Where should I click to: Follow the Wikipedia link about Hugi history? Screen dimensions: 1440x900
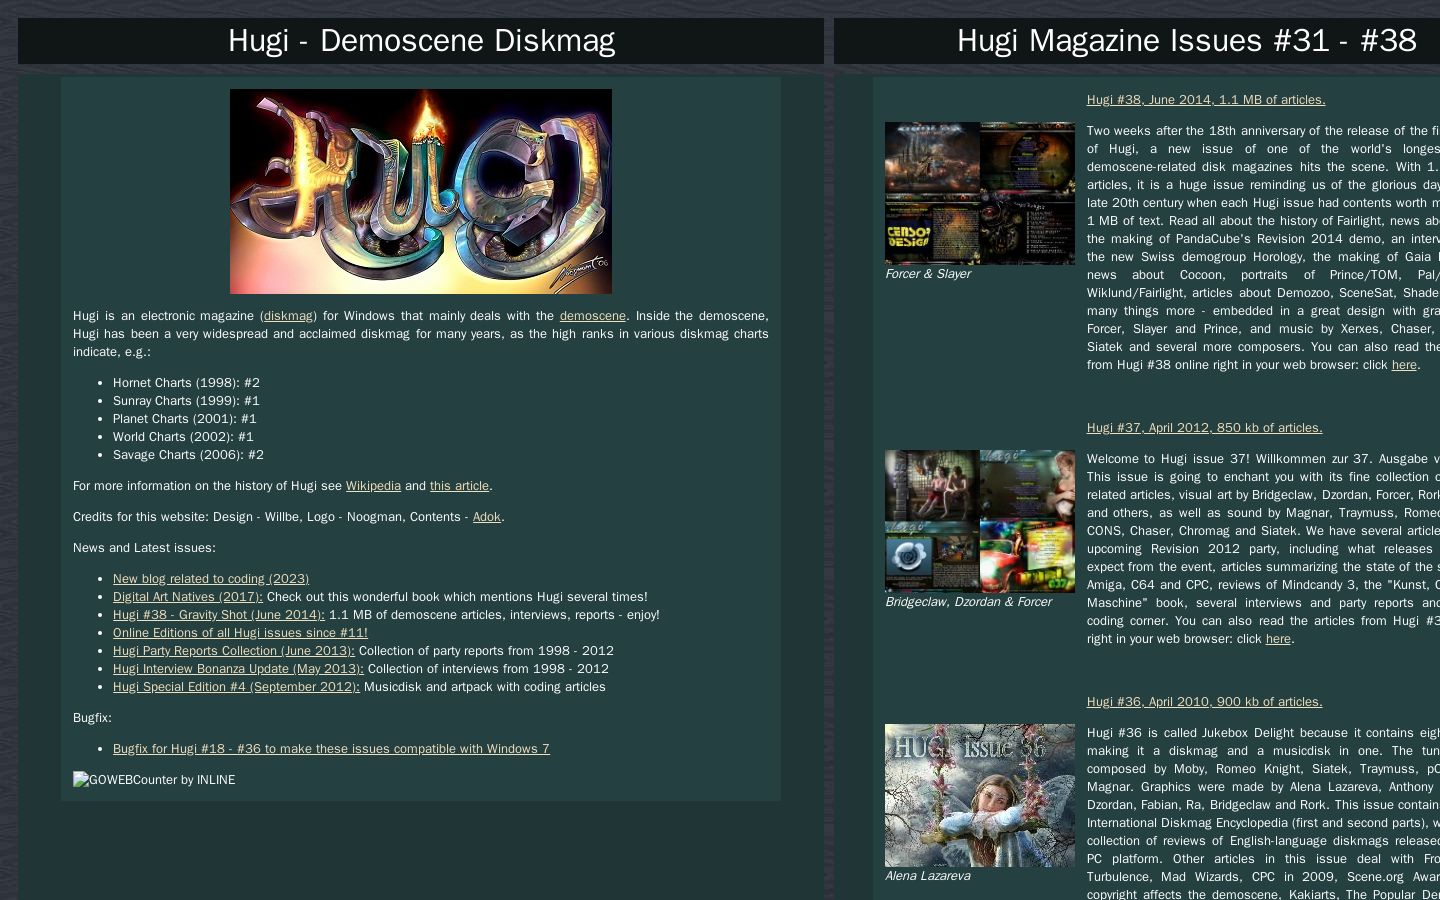[x=373, y=486]
